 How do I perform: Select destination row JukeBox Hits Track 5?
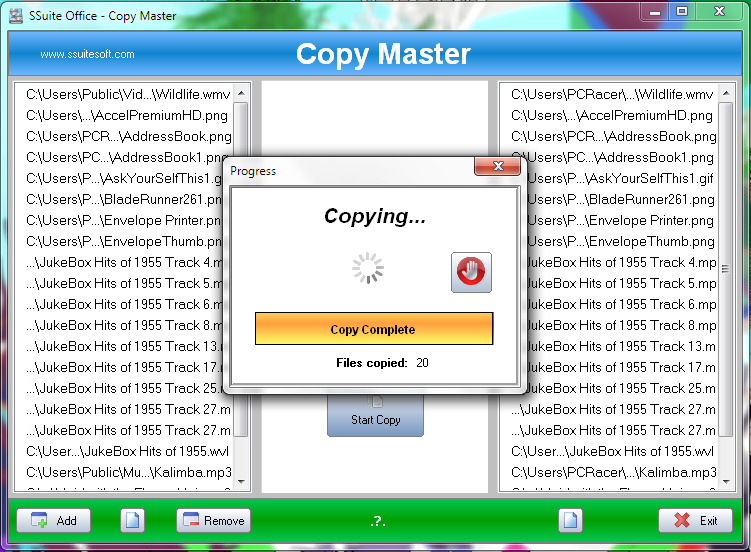pyautogui.click(x=622, y=284)
